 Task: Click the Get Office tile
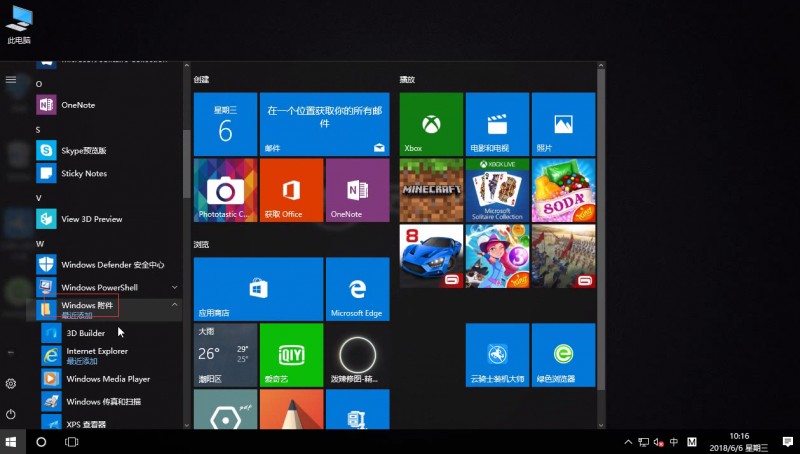[291, 190]
